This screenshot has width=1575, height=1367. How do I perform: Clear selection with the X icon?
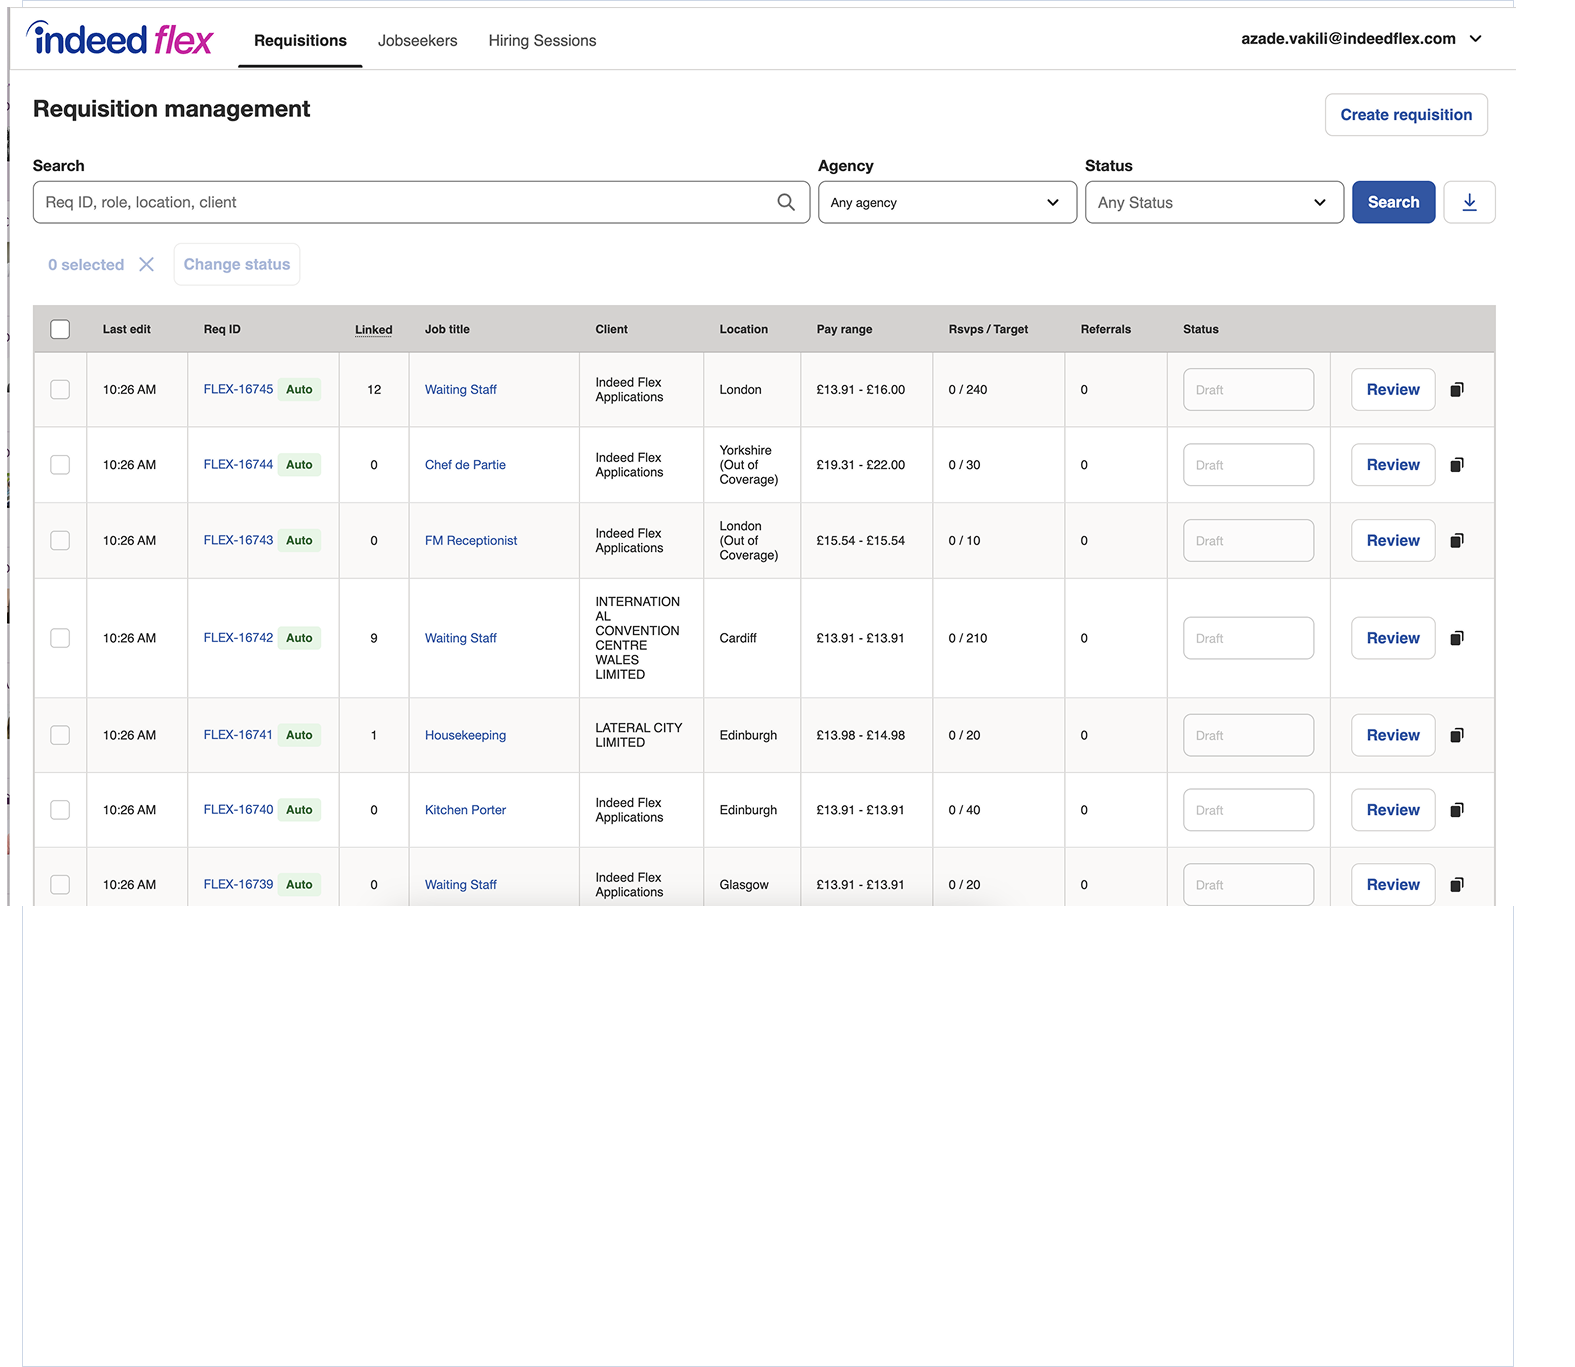click(146, 264)
